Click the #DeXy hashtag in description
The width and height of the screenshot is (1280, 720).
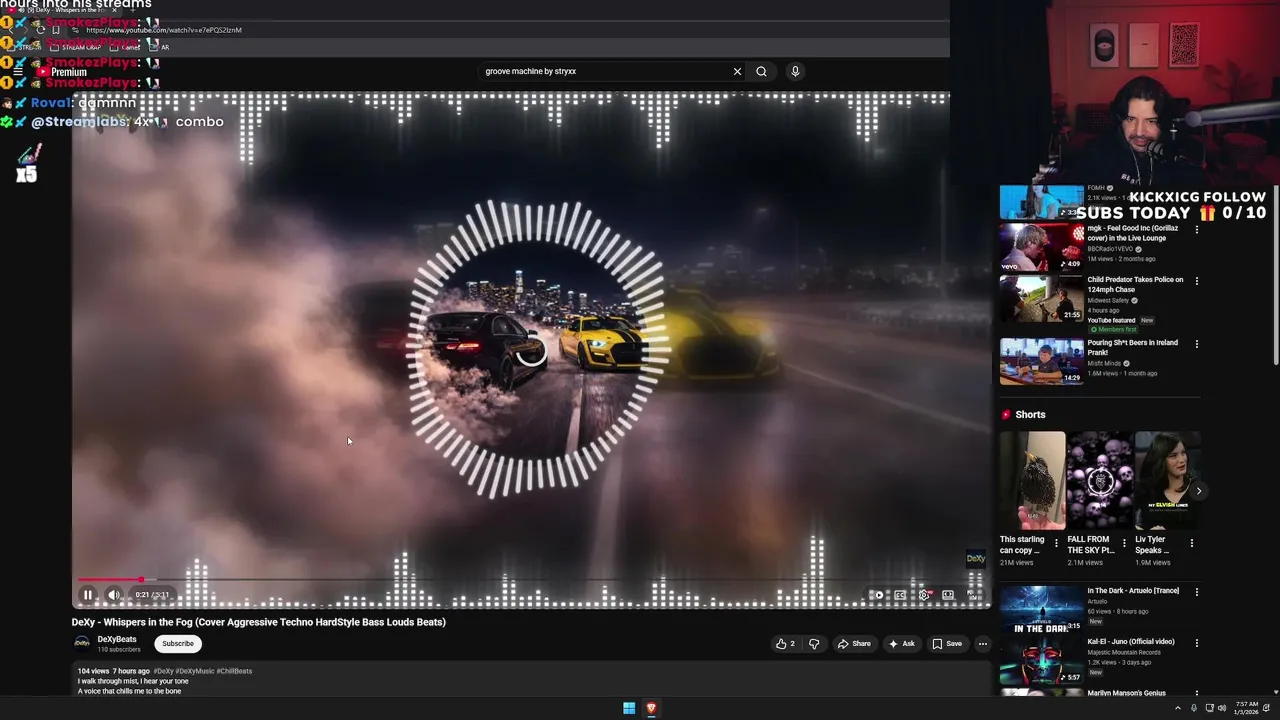click(163, 671)
